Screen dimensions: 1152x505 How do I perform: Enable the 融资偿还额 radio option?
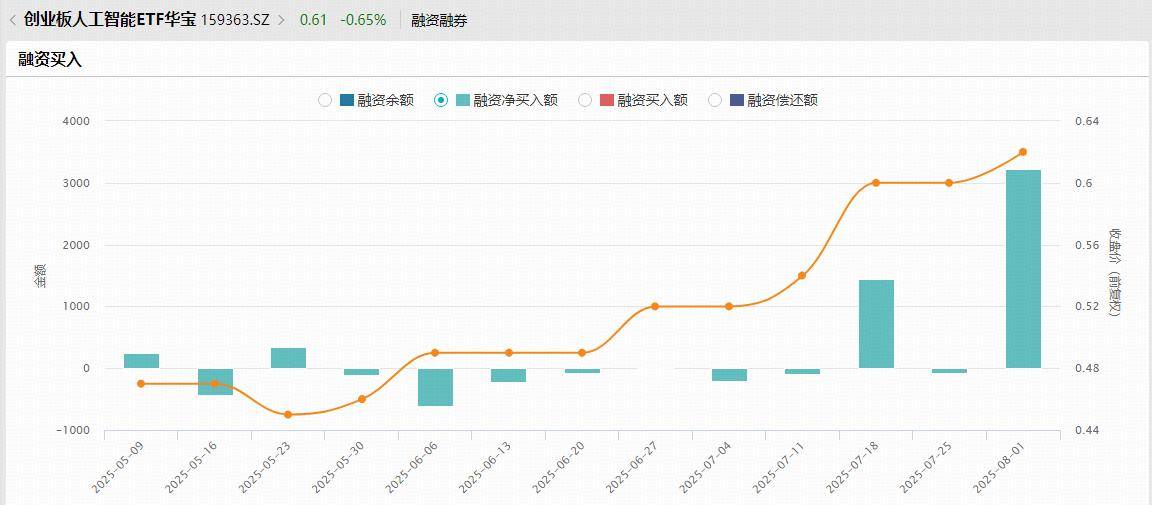[x=715, y=100]
